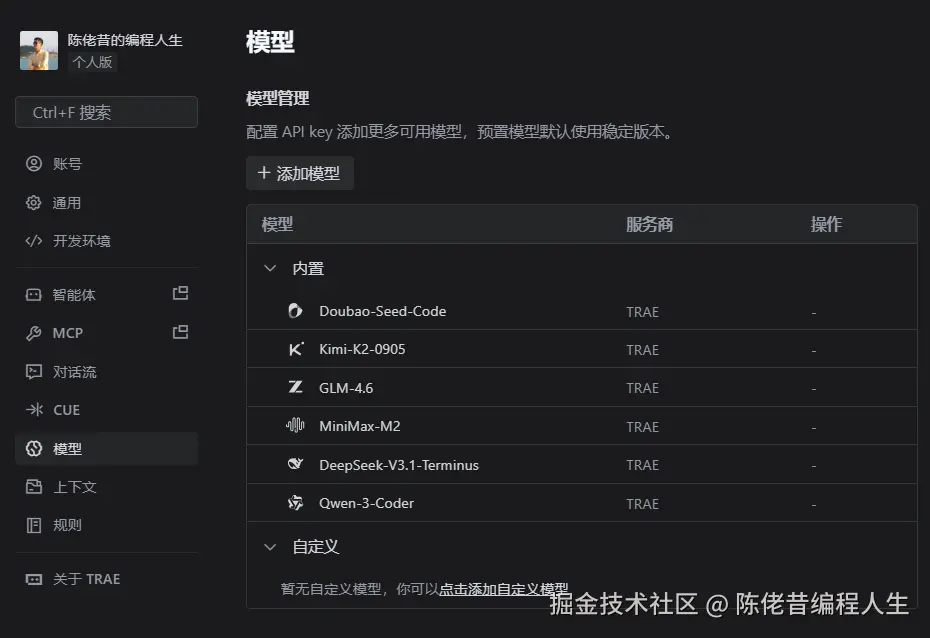This screenshot has width=930, height=638.
Task: Select the Doubao-Seed-Code model name
Action: (x=383, y=311)
